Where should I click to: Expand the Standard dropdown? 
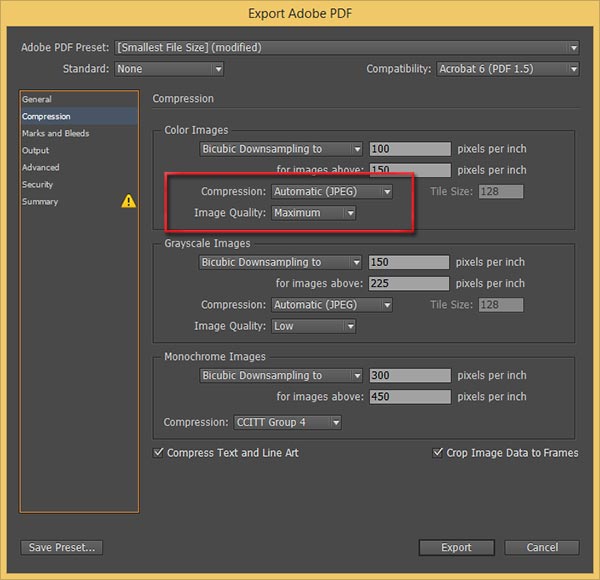(x=168, y=69)
